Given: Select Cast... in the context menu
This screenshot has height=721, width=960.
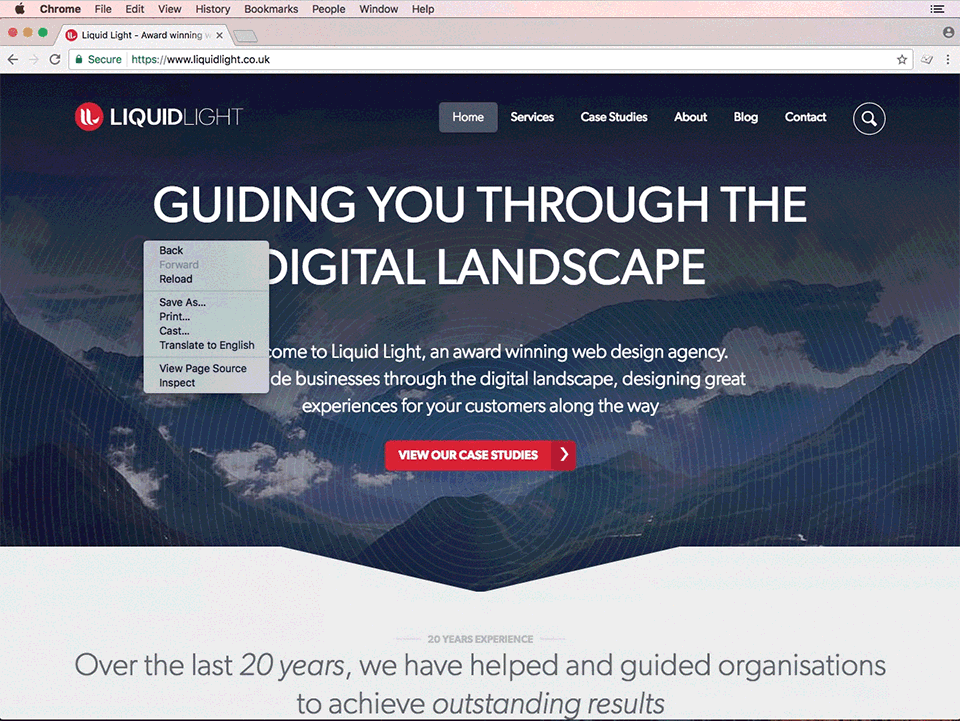Looking at the screenshot, I should pyautogui.click(x=206, y=331).
